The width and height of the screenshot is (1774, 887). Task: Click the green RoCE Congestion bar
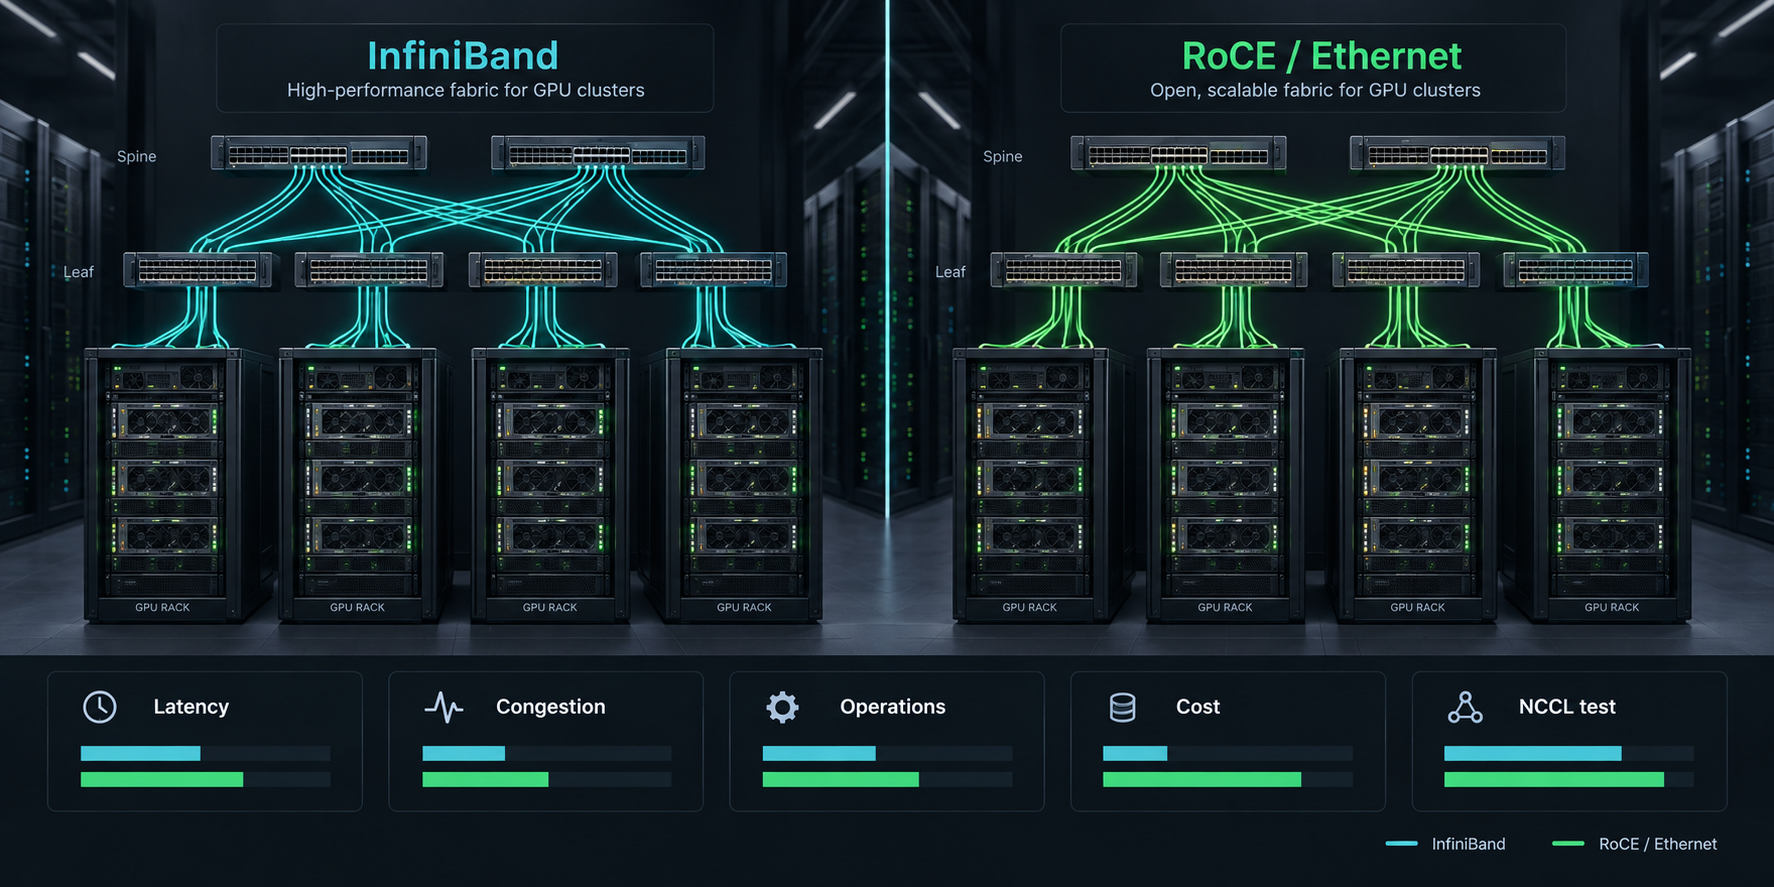click(x=485, y=779)
